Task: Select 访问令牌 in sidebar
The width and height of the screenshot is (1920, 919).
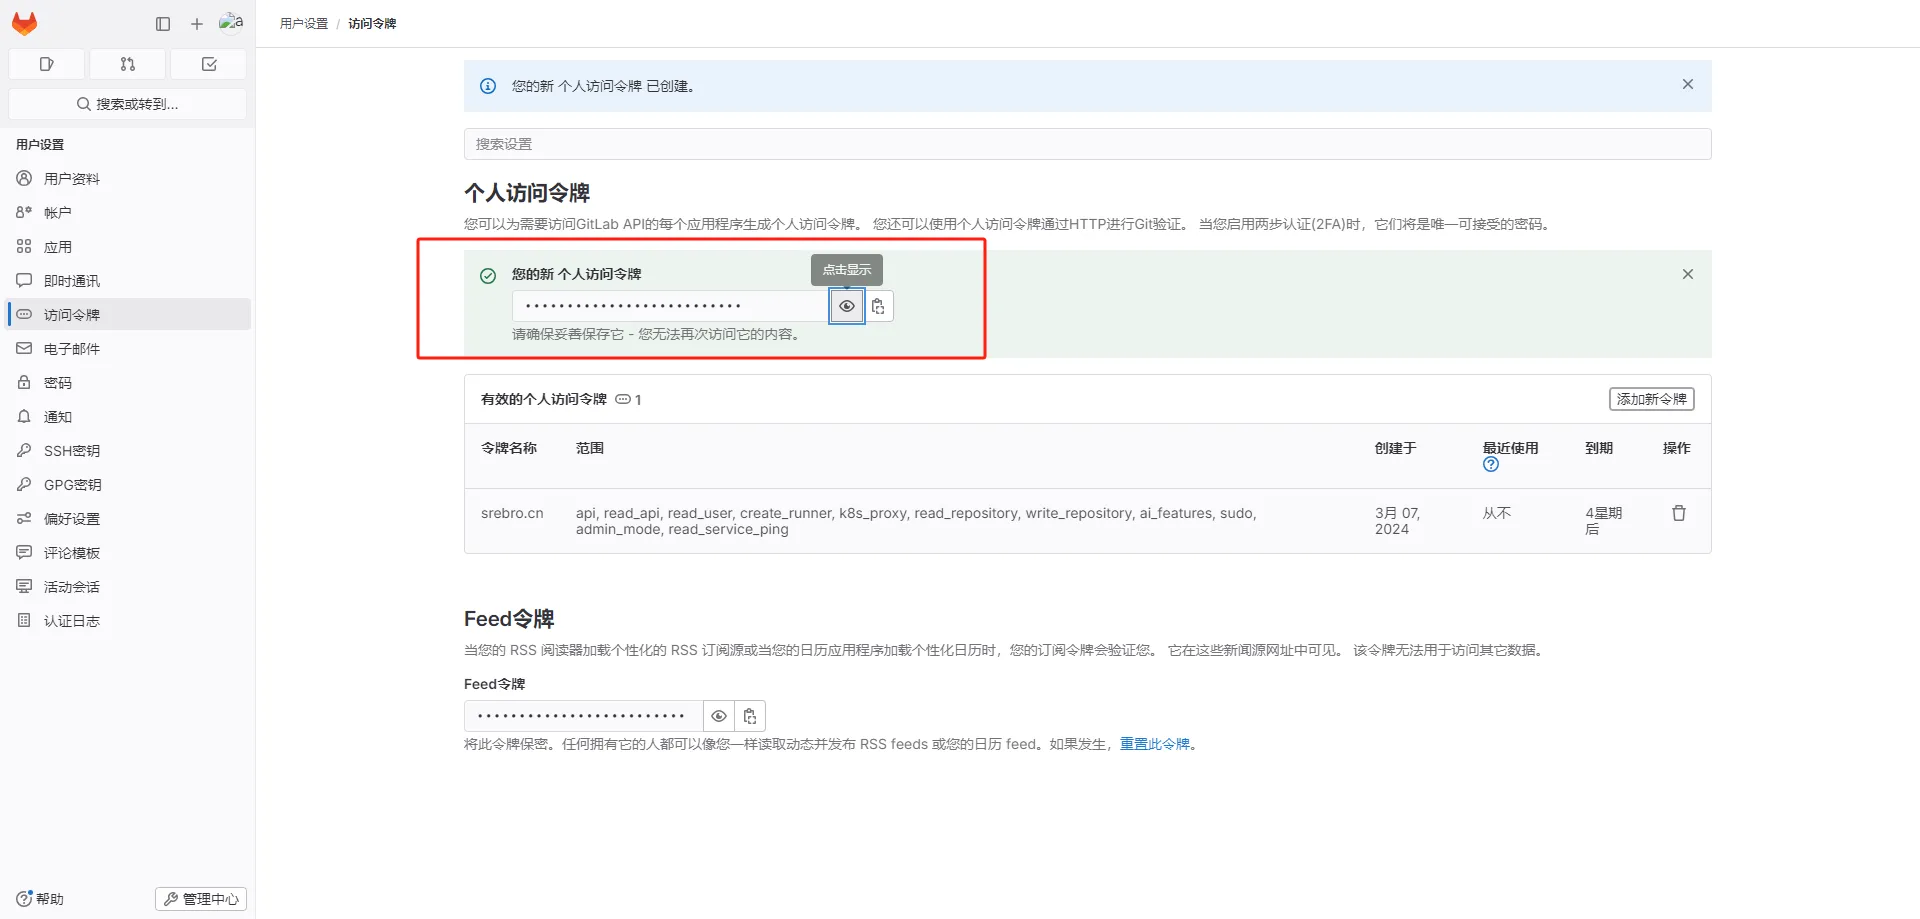Action: (128, 315)
